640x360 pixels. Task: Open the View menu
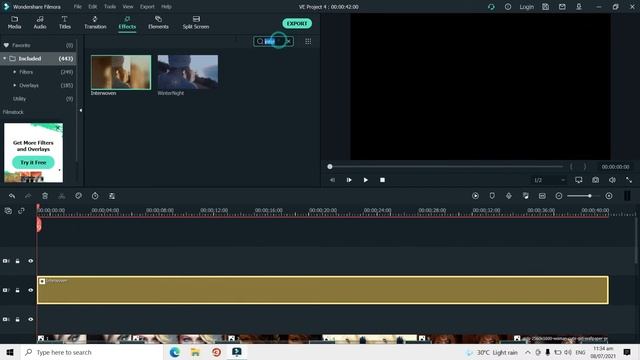click(x=128, y=7)
